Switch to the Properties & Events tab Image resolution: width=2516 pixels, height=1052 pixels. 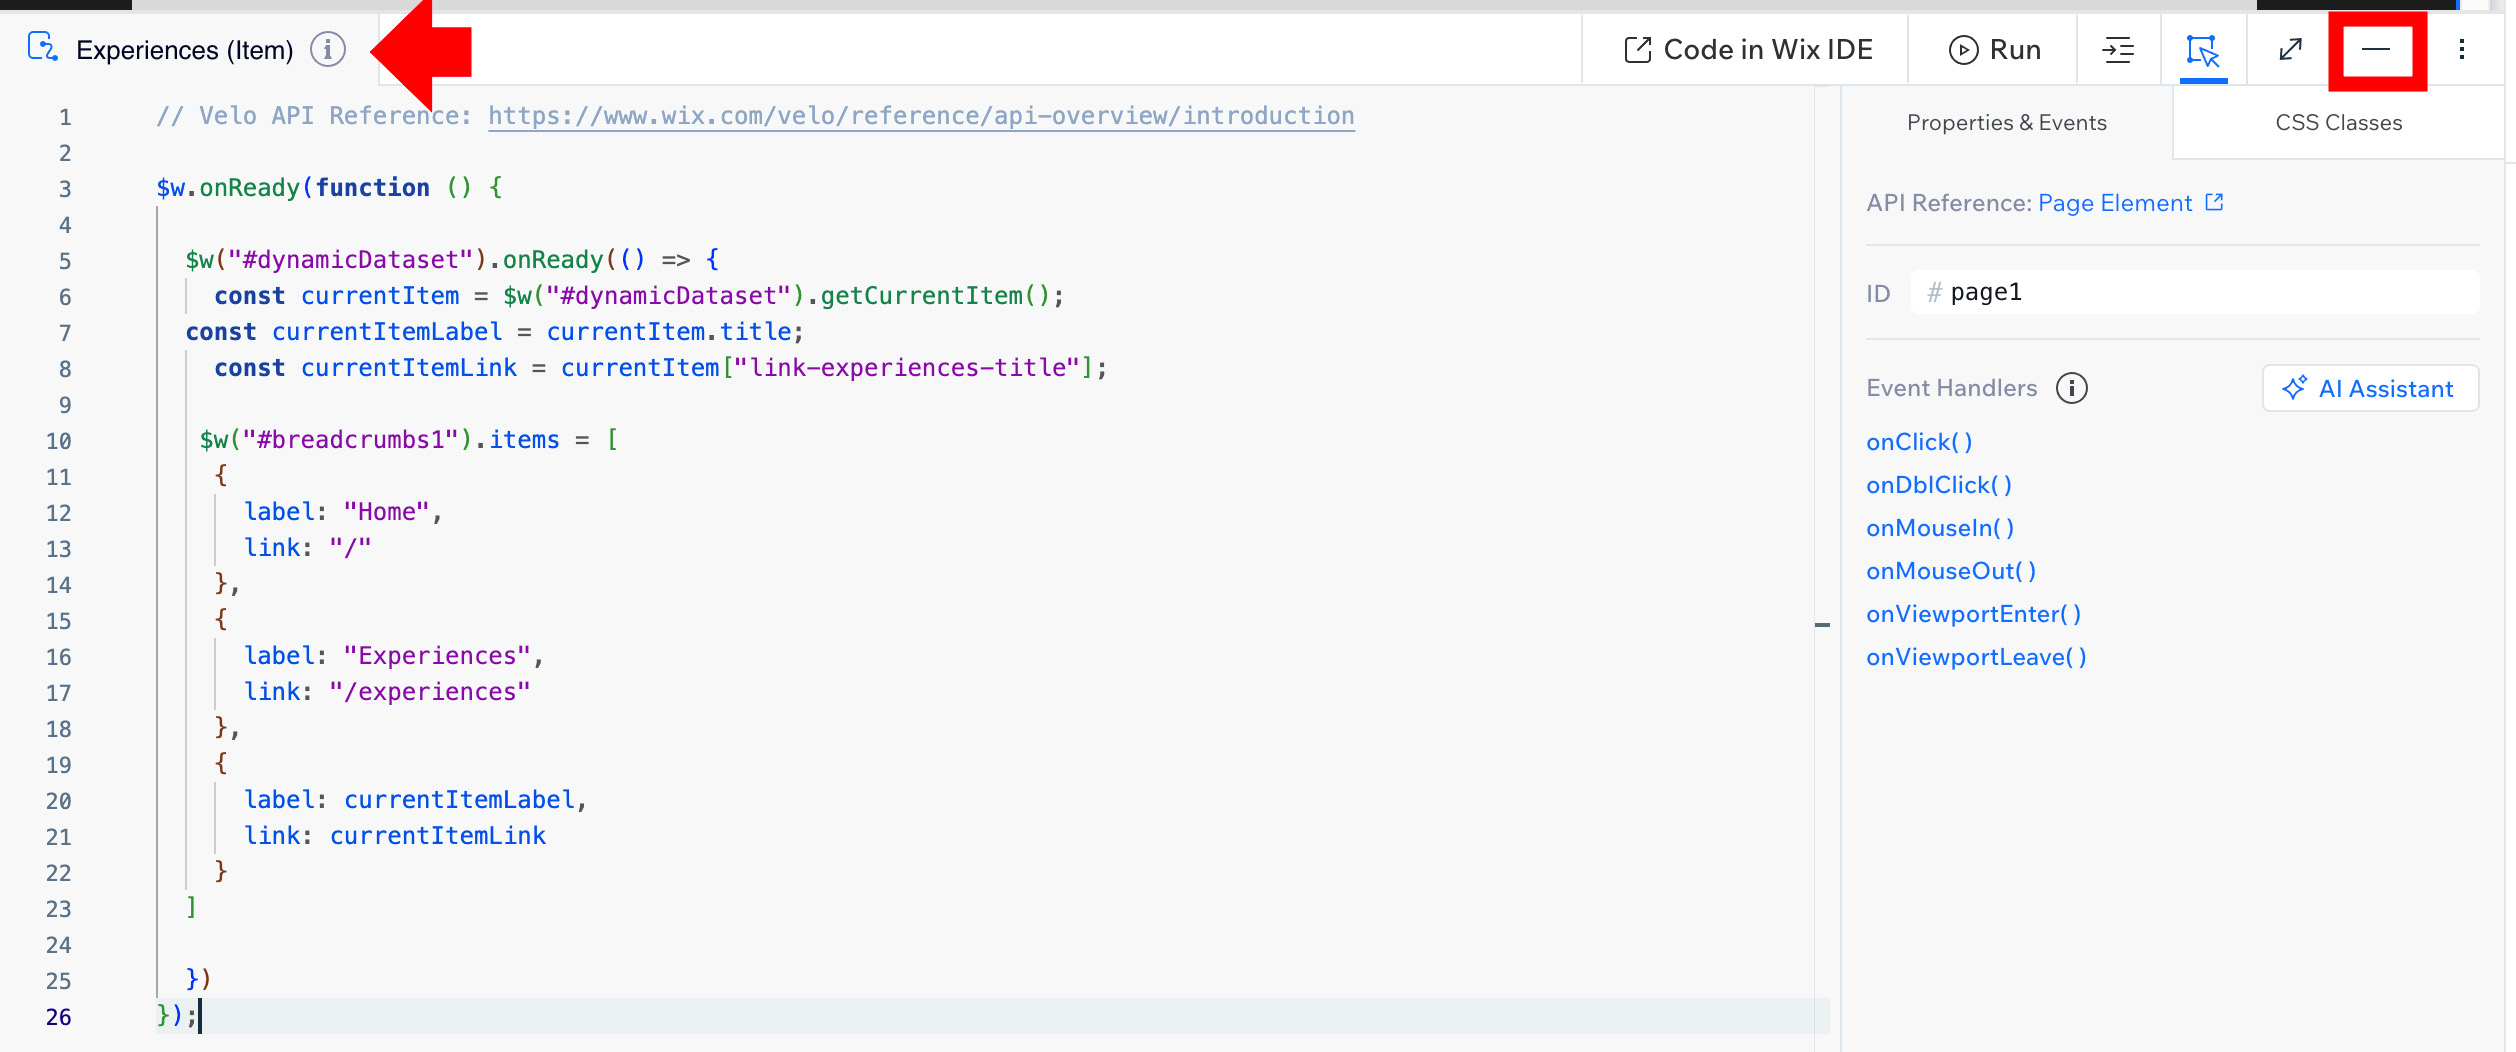pyautogui.click(x=2006, y=122)
